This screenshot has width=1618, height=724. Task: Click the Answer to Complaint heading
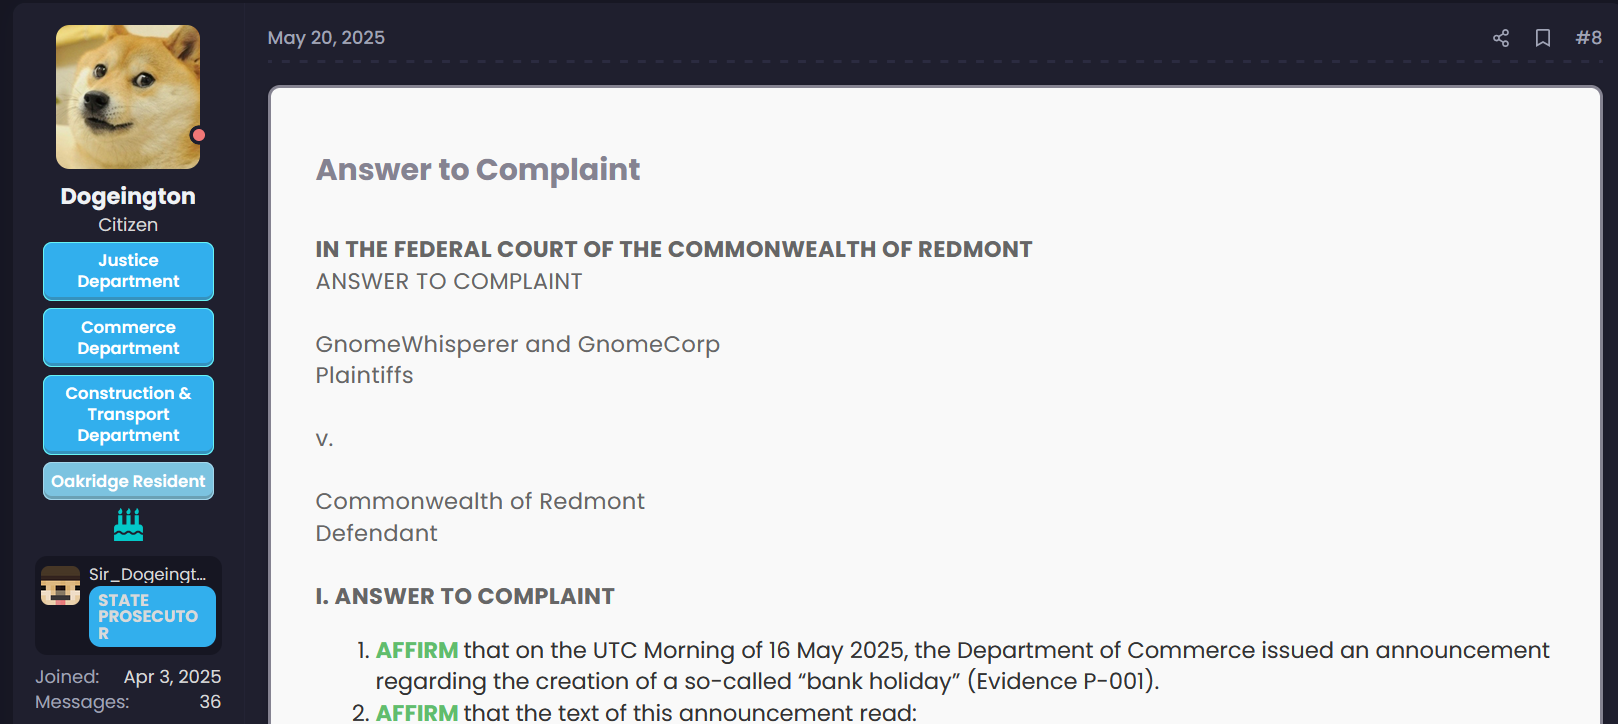pos(478,170)
